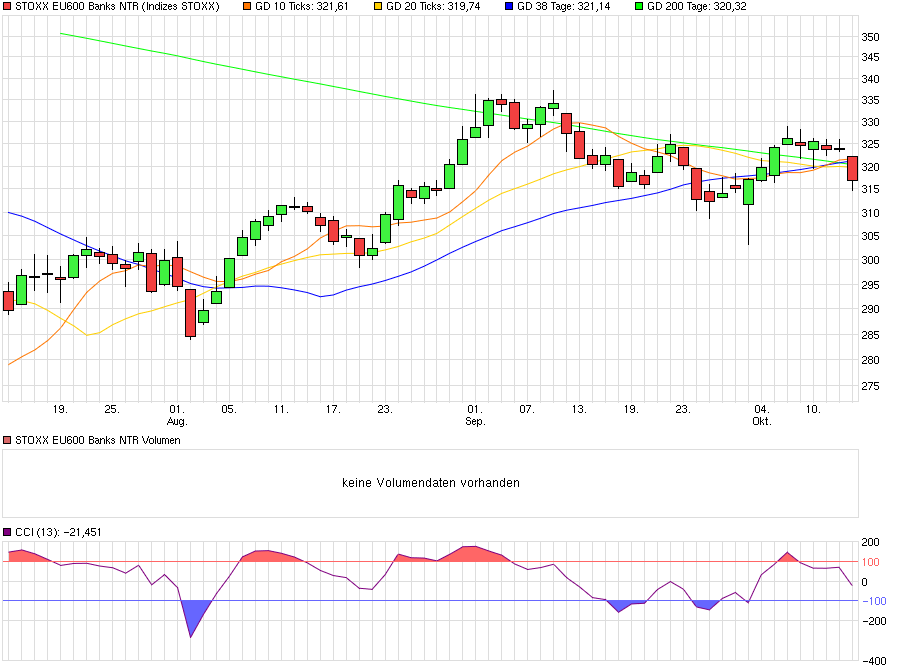Click the 335 price axis label
The width and height of the screenshot is (900, 670).
coord(870,100)
